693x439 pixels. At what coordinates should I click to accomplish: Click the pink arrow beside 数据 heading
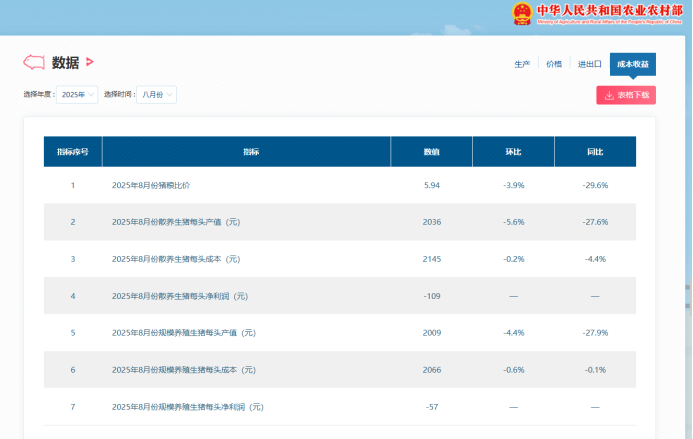(x=90, y=62)
